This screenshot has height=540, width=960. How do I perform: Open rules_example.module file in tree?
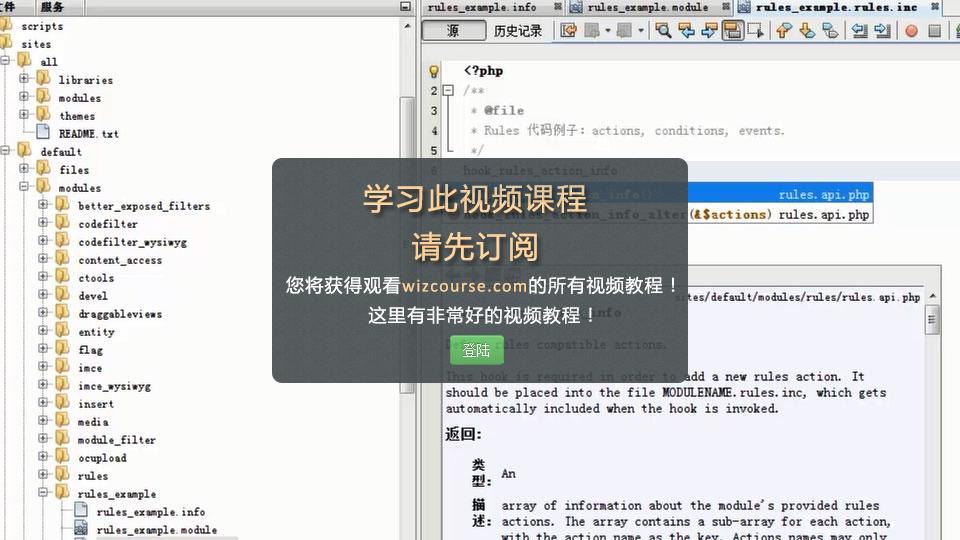[x=157, y=530]
